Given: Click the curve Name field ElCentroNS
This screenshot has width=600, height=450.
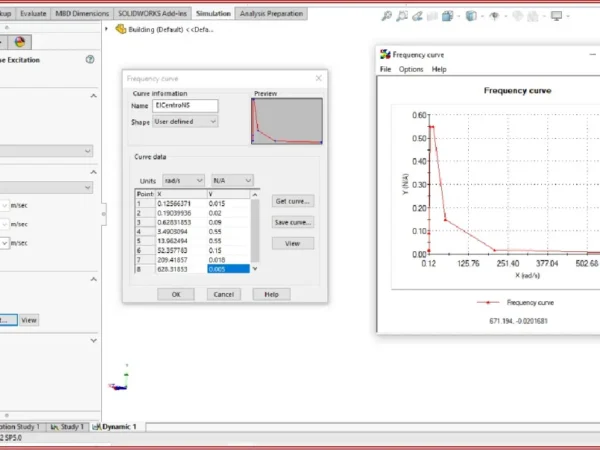Looking at the screenshot, I should (x=185, y=106).
